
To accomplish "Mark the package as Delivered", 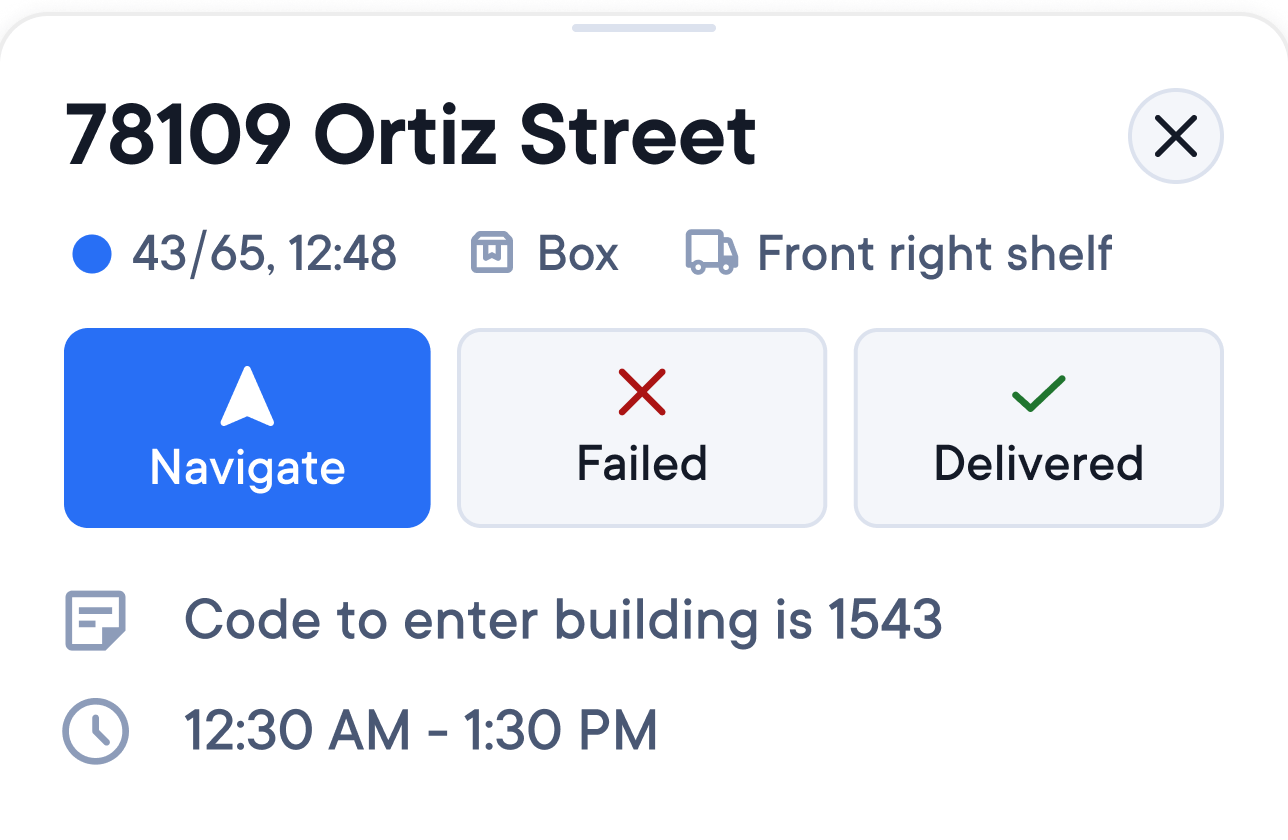I will pyautogui.click(x=1037, y=428).
